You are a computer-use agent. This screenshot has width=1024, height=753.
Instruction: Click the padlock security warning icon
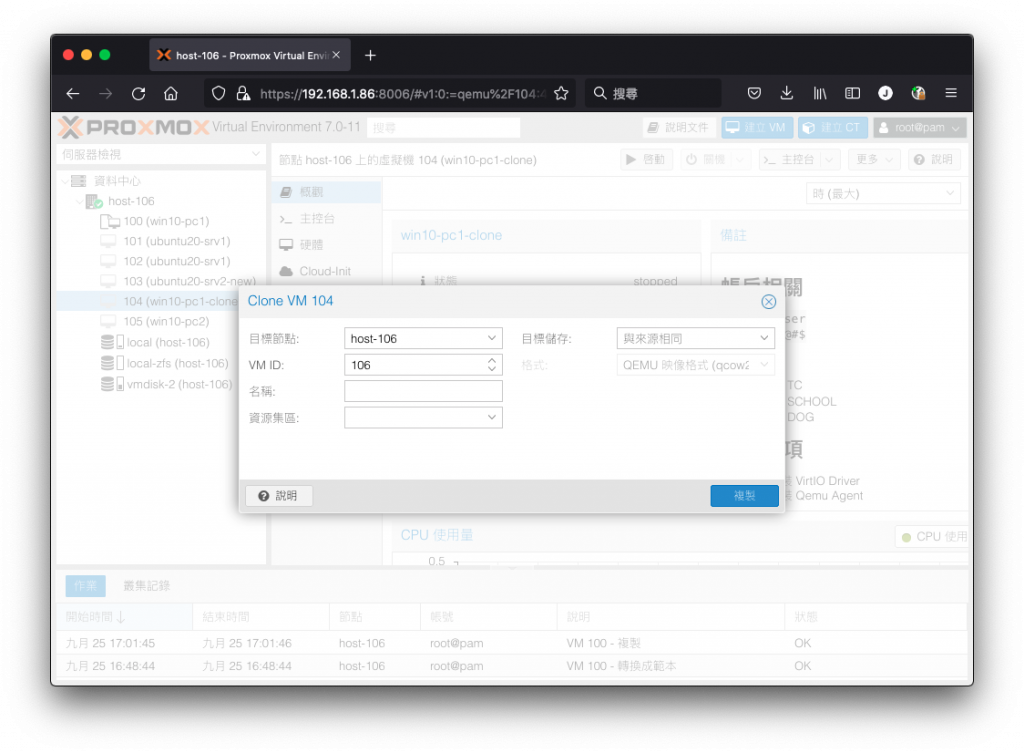(x=243, y=93)
